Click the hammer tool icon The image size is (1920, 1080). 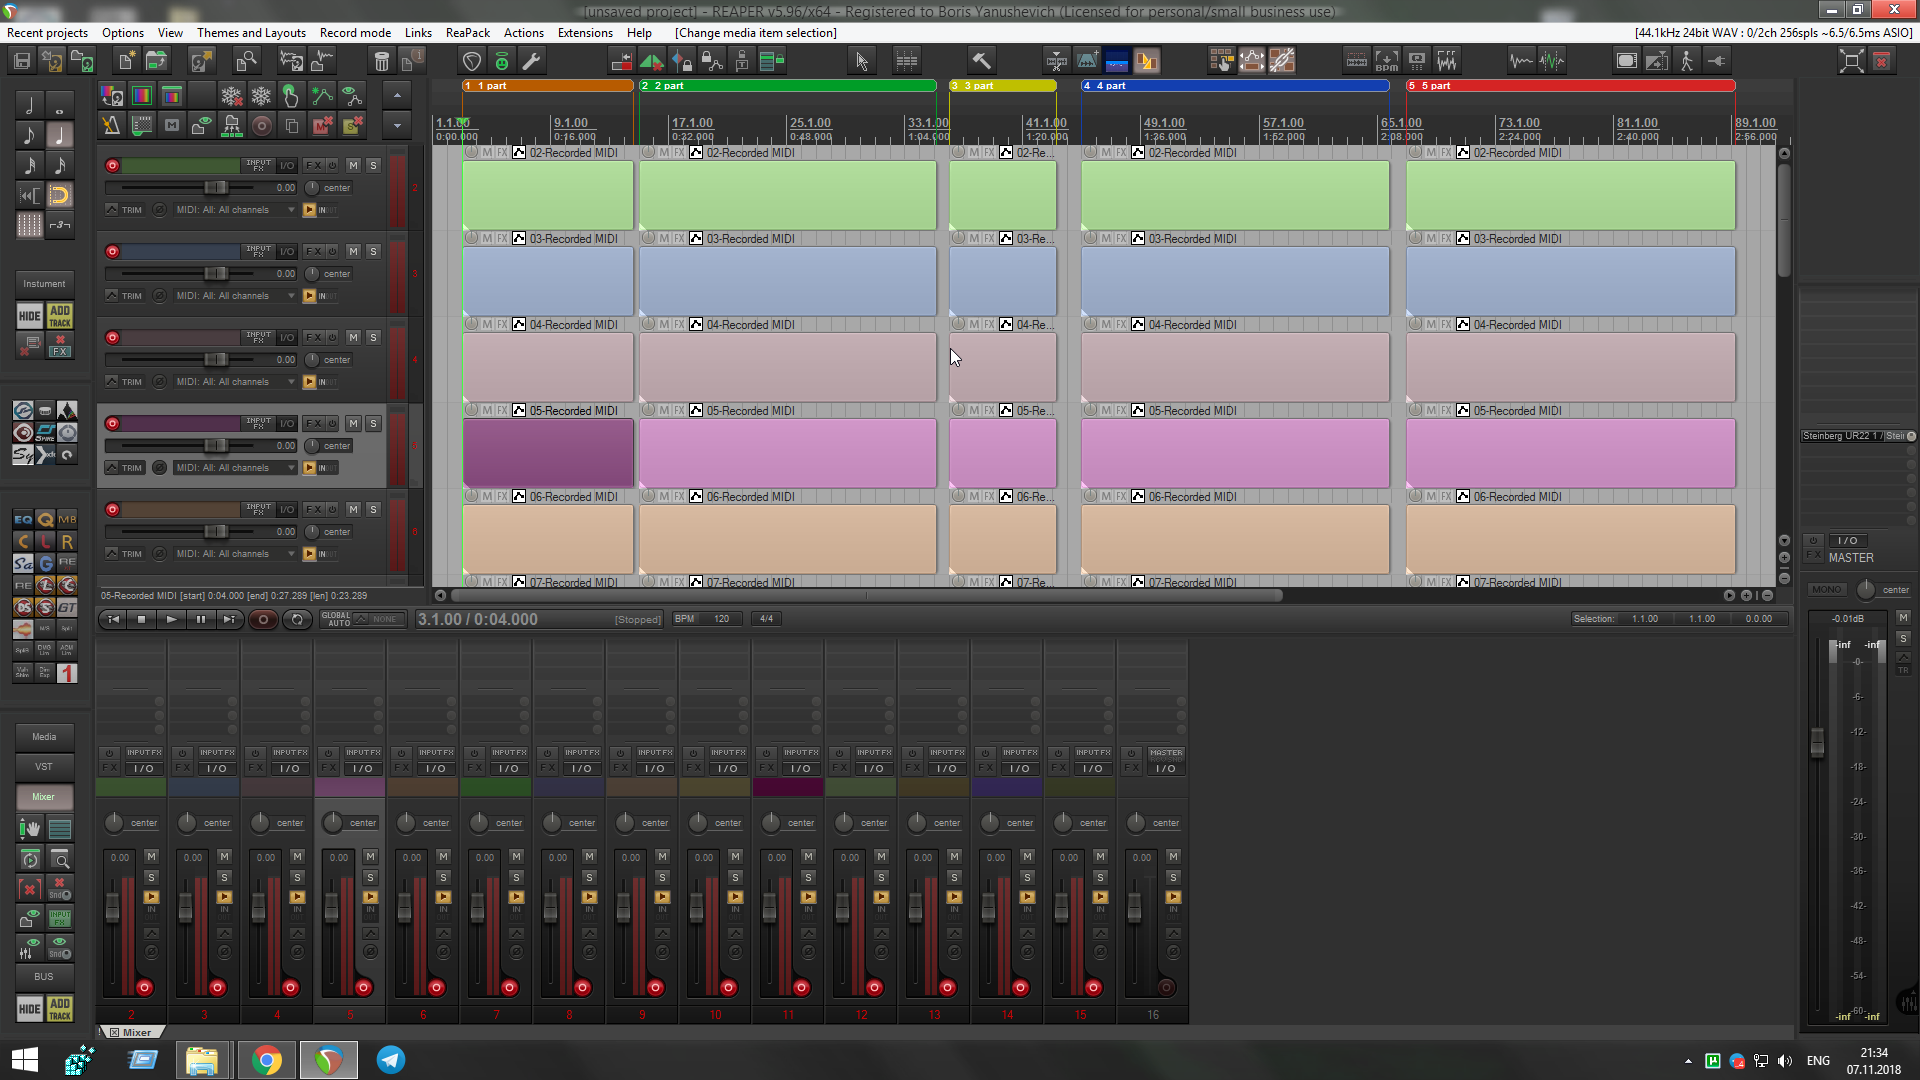tap(981, 61)
